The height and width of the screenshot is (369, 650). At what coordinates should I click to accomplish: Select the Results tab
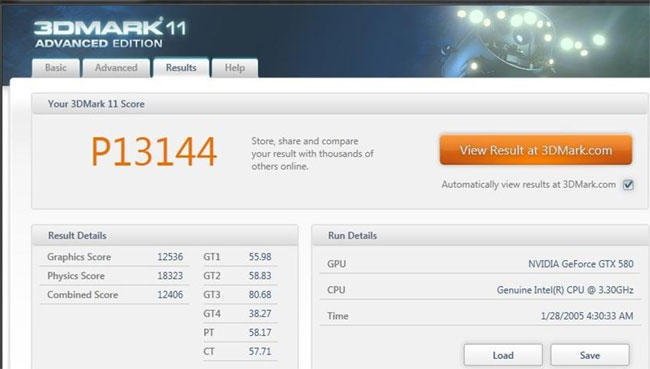tap(181, 68)
